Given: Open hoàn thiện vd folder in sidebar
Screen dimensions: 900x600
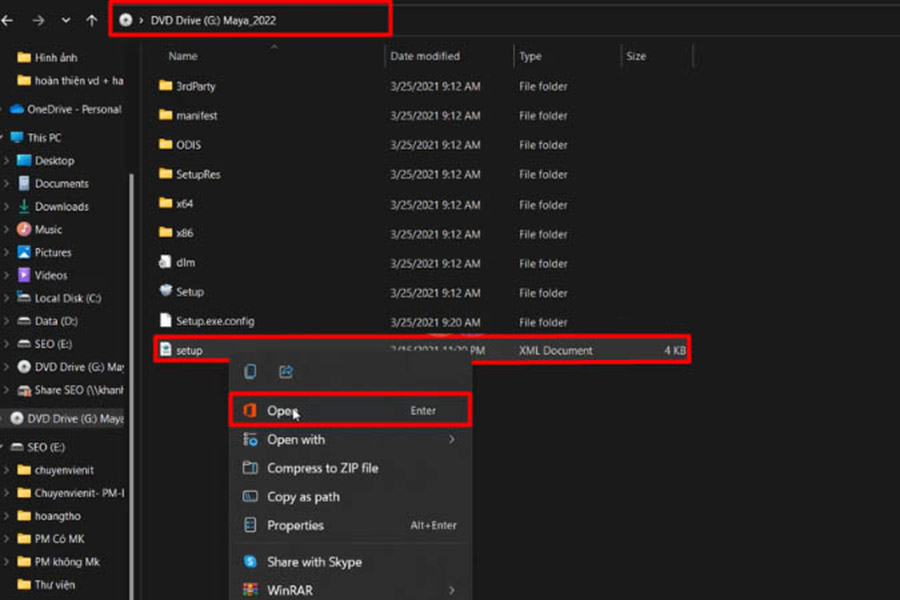Looking at the screenshot, I should [x=71, y=80].
